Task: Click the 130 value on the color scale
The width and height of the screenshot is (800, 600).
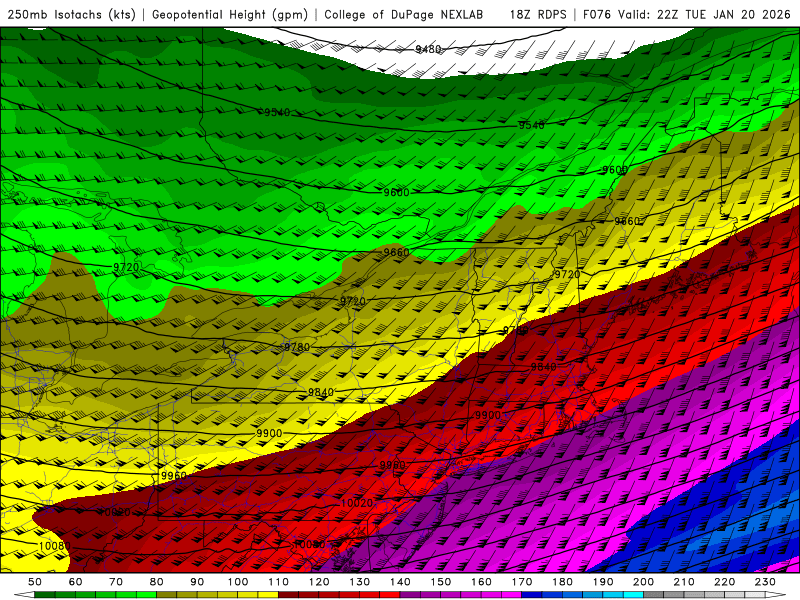Action: point(359,582)
